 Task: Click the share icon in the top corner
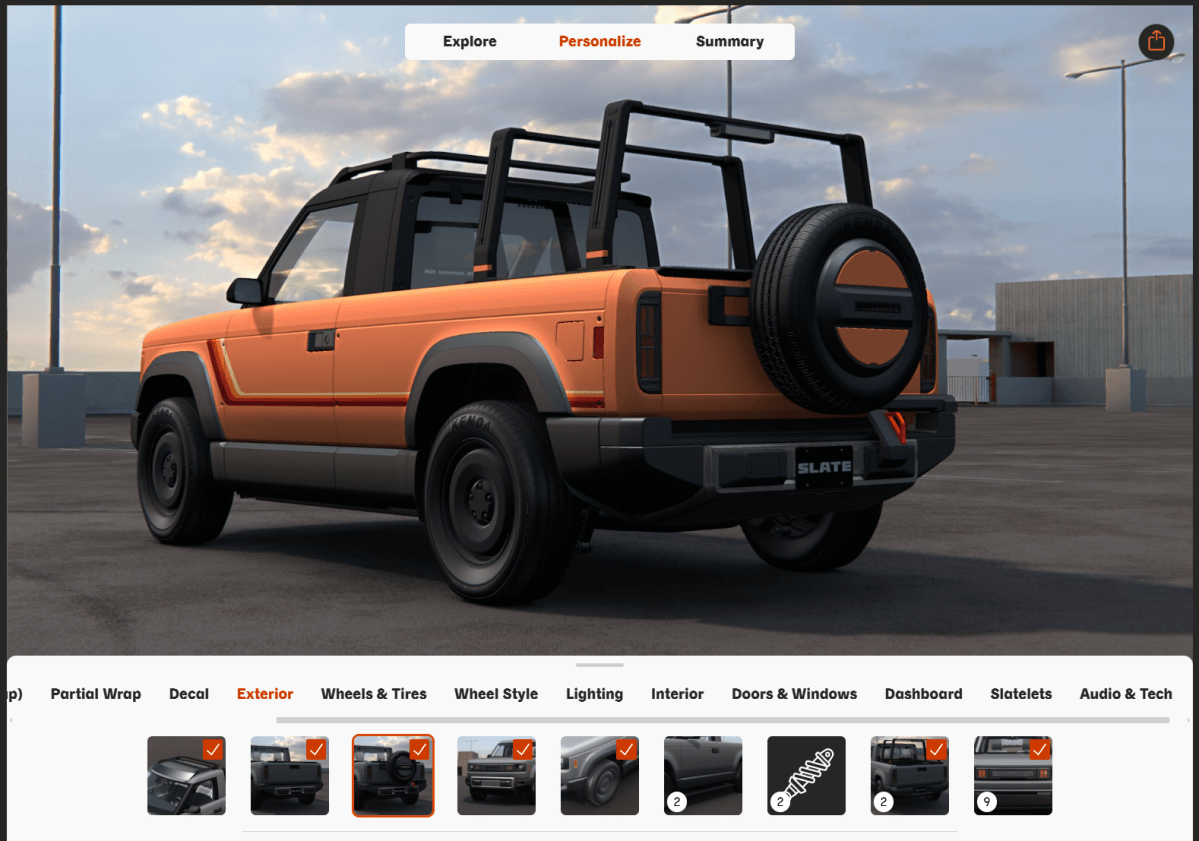1156,41
